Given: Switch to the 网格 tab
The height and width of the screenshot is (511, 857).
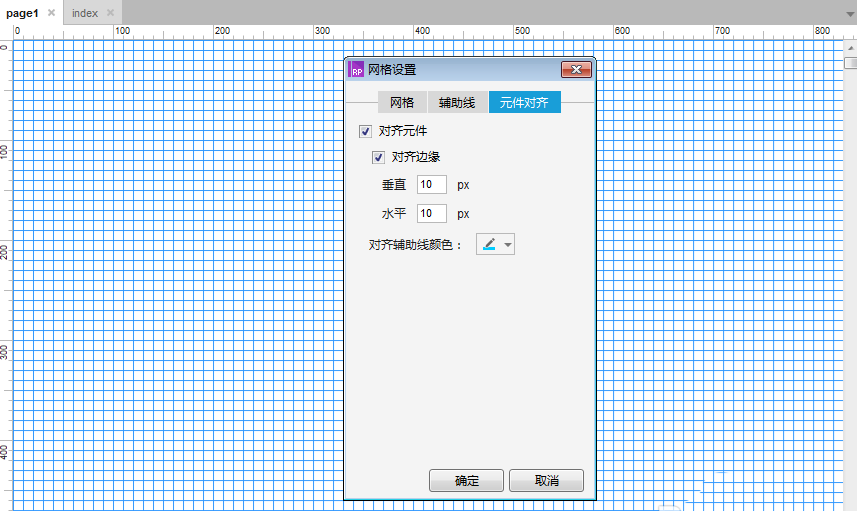Looking at the screenshot, I should tap(402, 102).
